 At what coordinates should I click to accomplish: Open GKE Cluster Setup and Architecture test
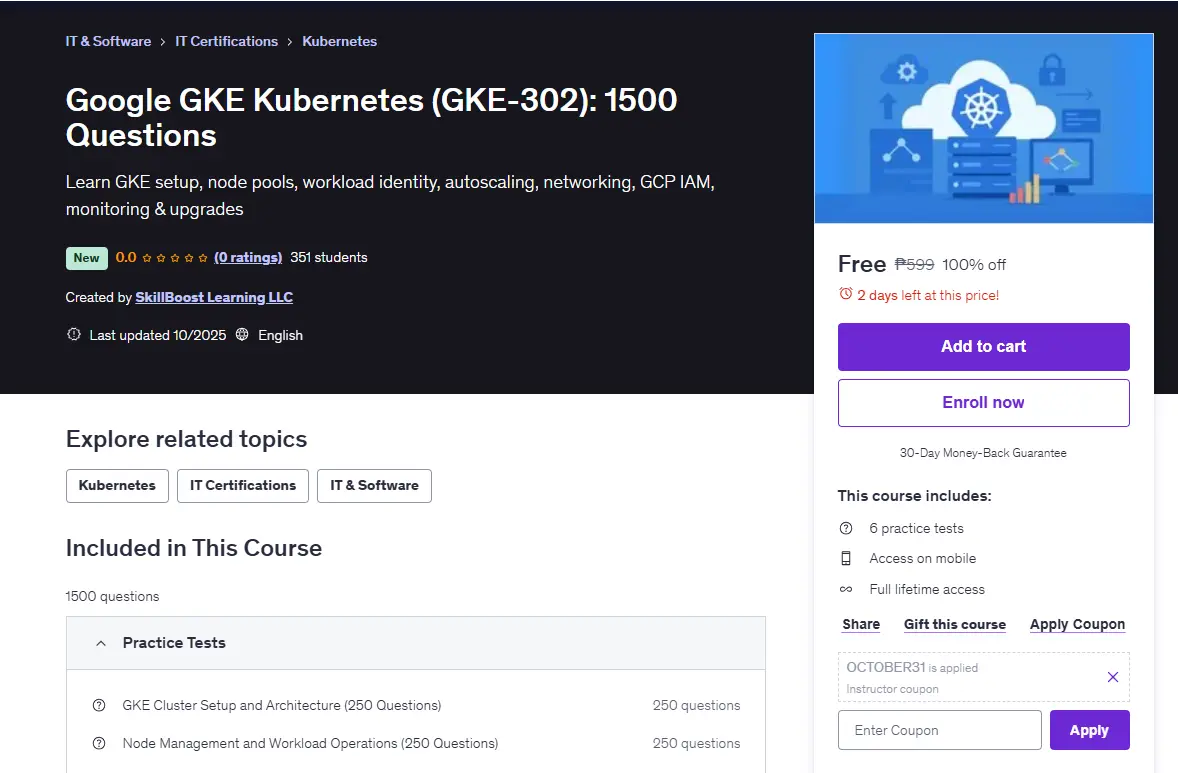click(x=282, y=705)
